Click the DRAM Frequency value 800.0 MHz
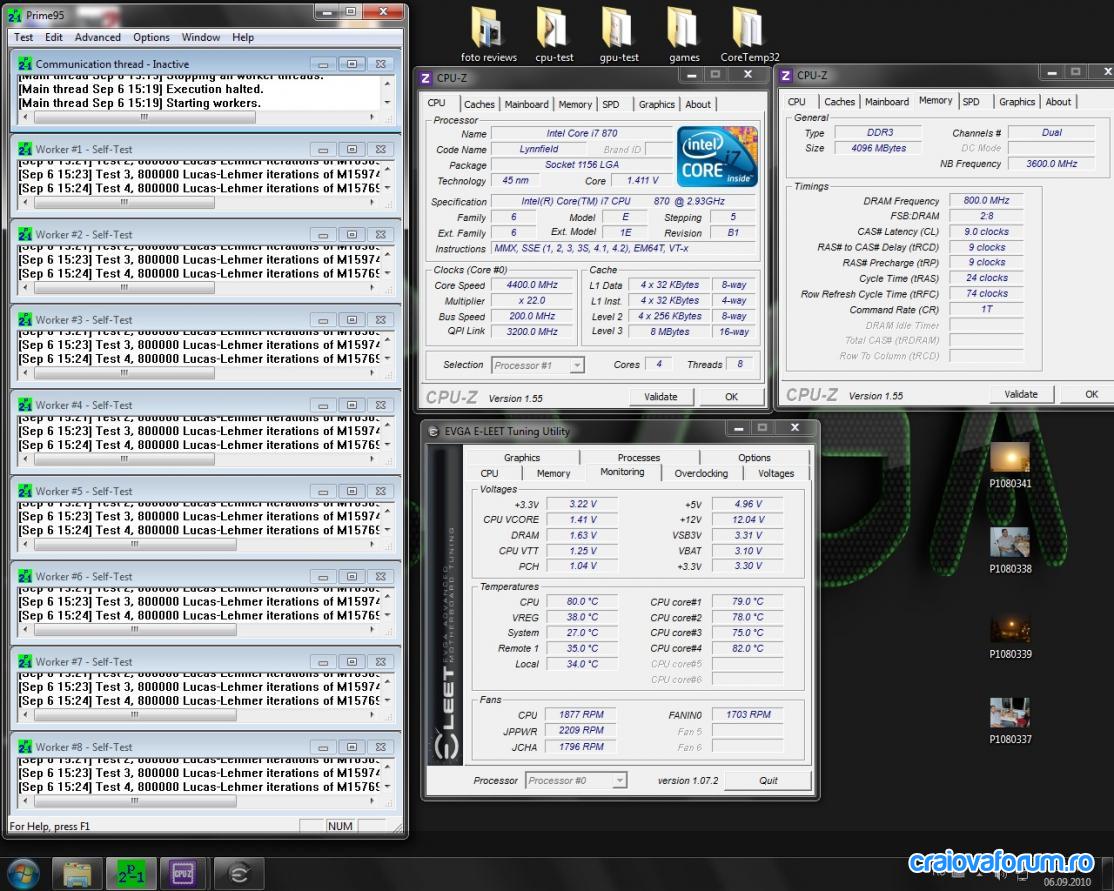Image resolution: width=1114 pixels, height=891 pixels. (x=986, y=200)
